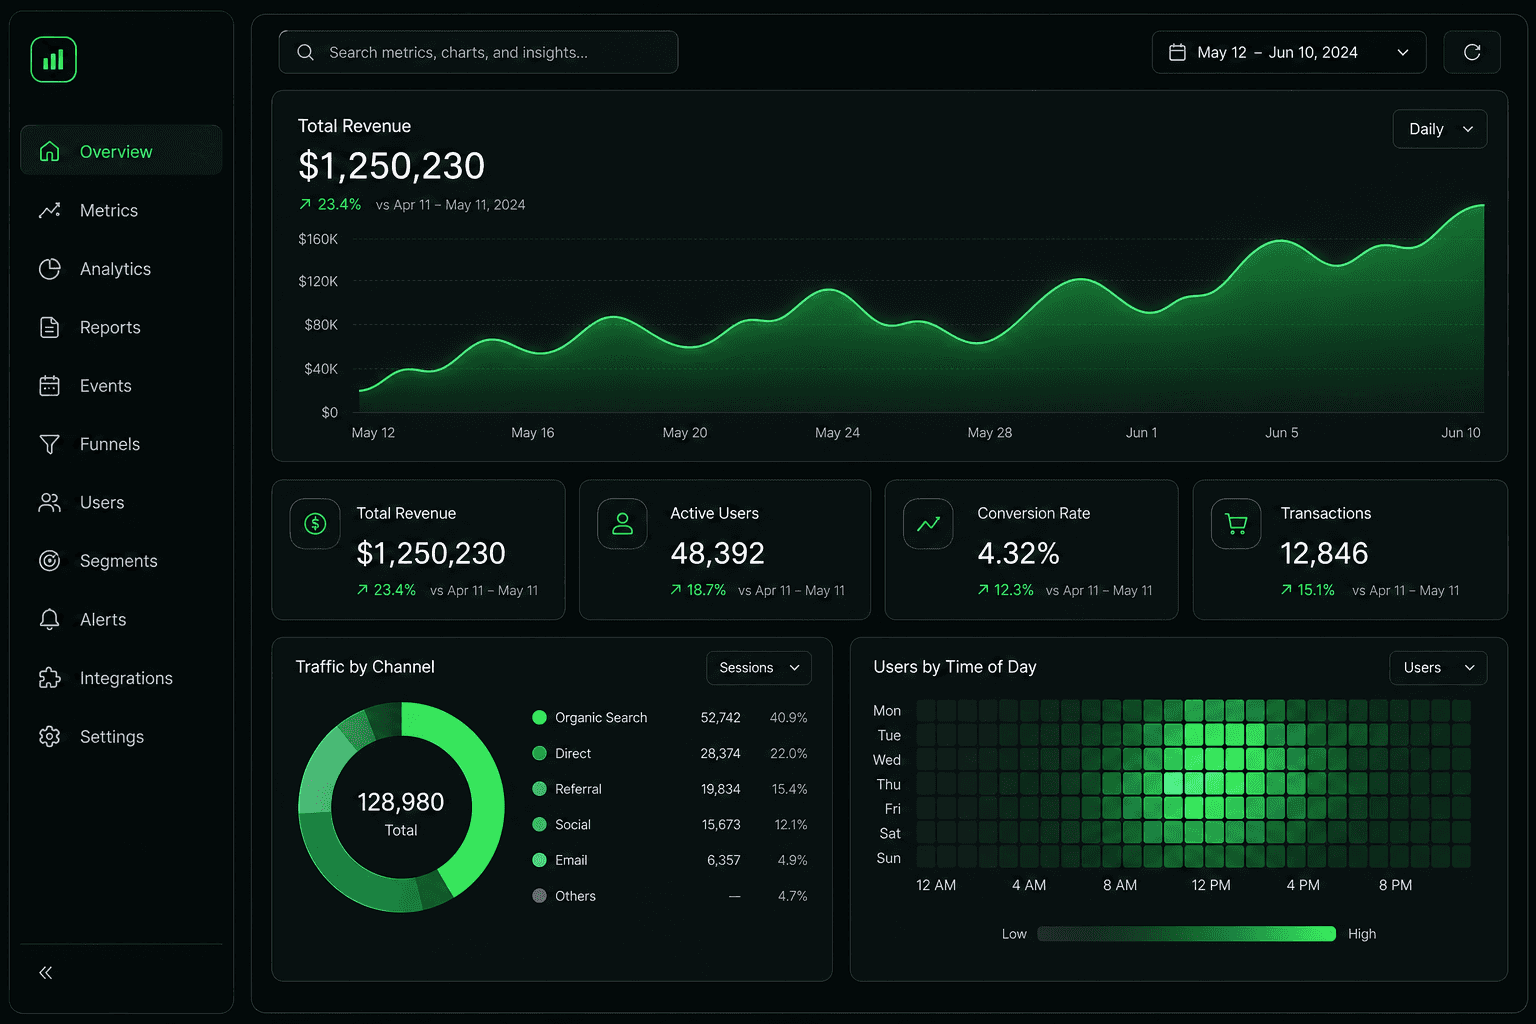The image size is (1536, 1024).
Task: Click the Social channel row label
Action: pos(573,825)
